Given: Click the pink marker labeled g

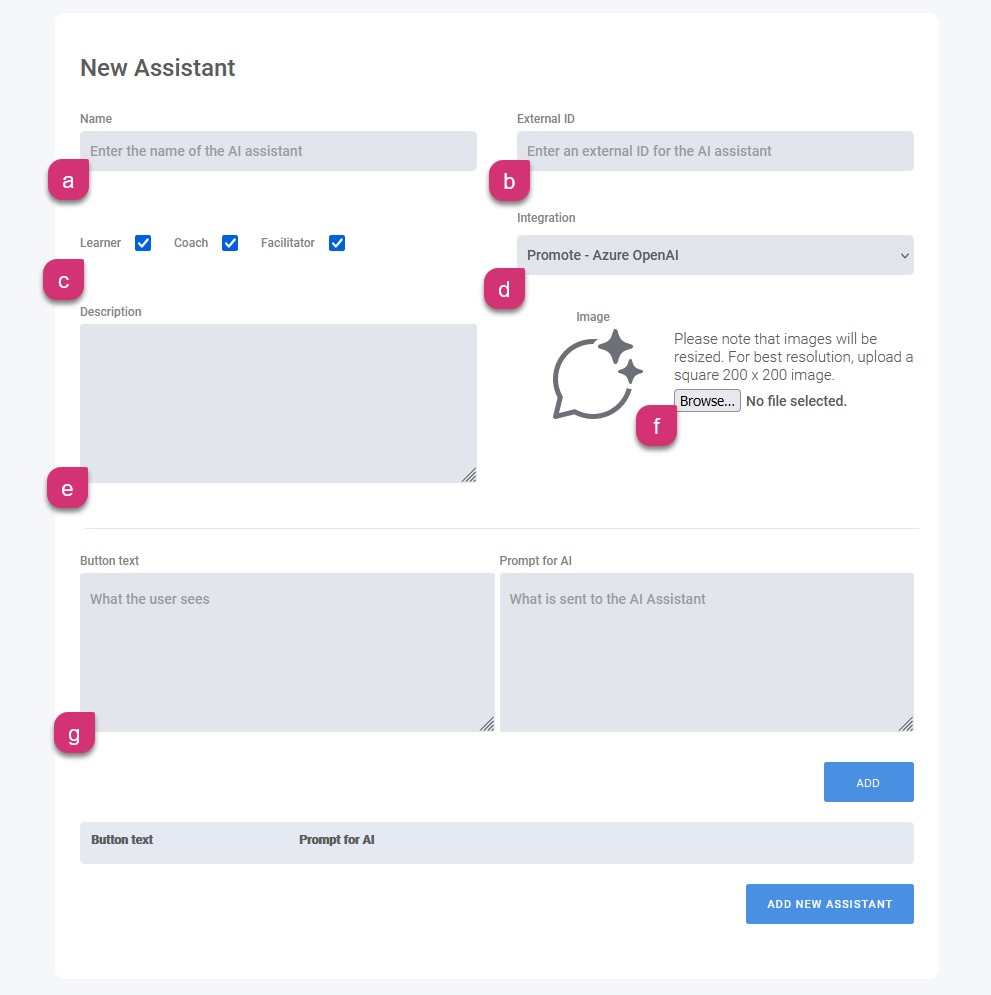Looking at the screenshot, I should tap(74, 735).
